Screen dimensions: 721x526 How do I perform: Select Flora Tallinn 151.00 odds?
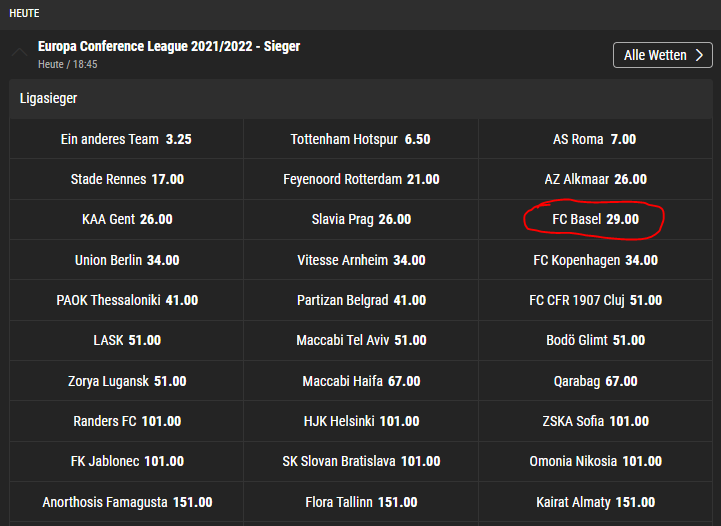[361, 502]
